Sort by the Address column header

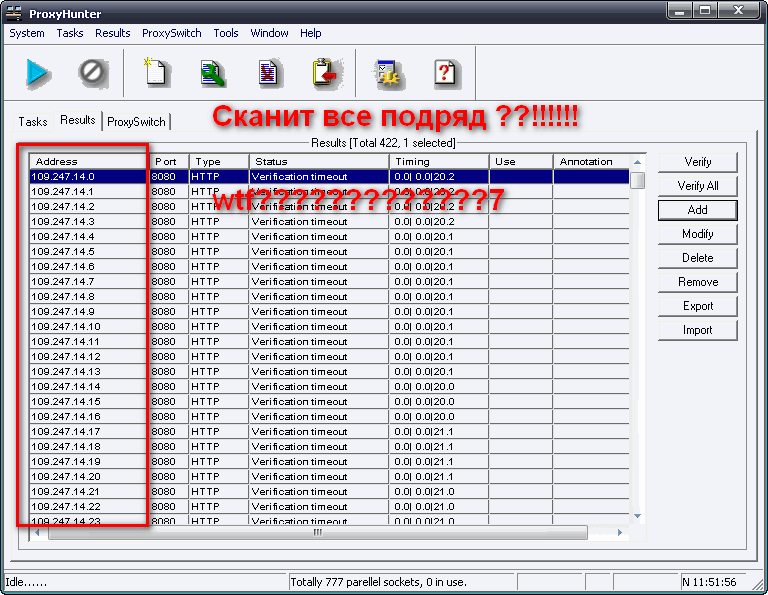click(89, 162)
